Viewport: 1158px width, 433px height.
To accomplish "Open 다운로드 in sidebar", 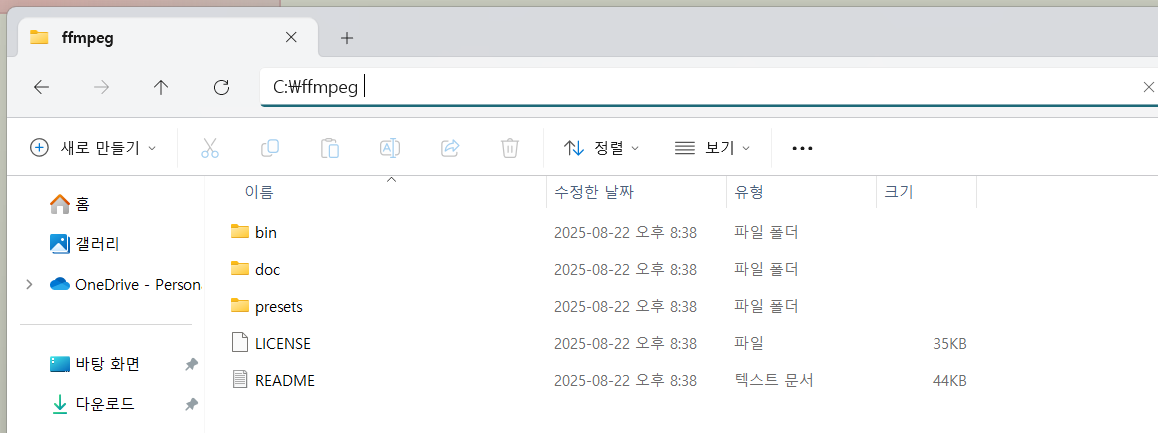I will [92, 404].
